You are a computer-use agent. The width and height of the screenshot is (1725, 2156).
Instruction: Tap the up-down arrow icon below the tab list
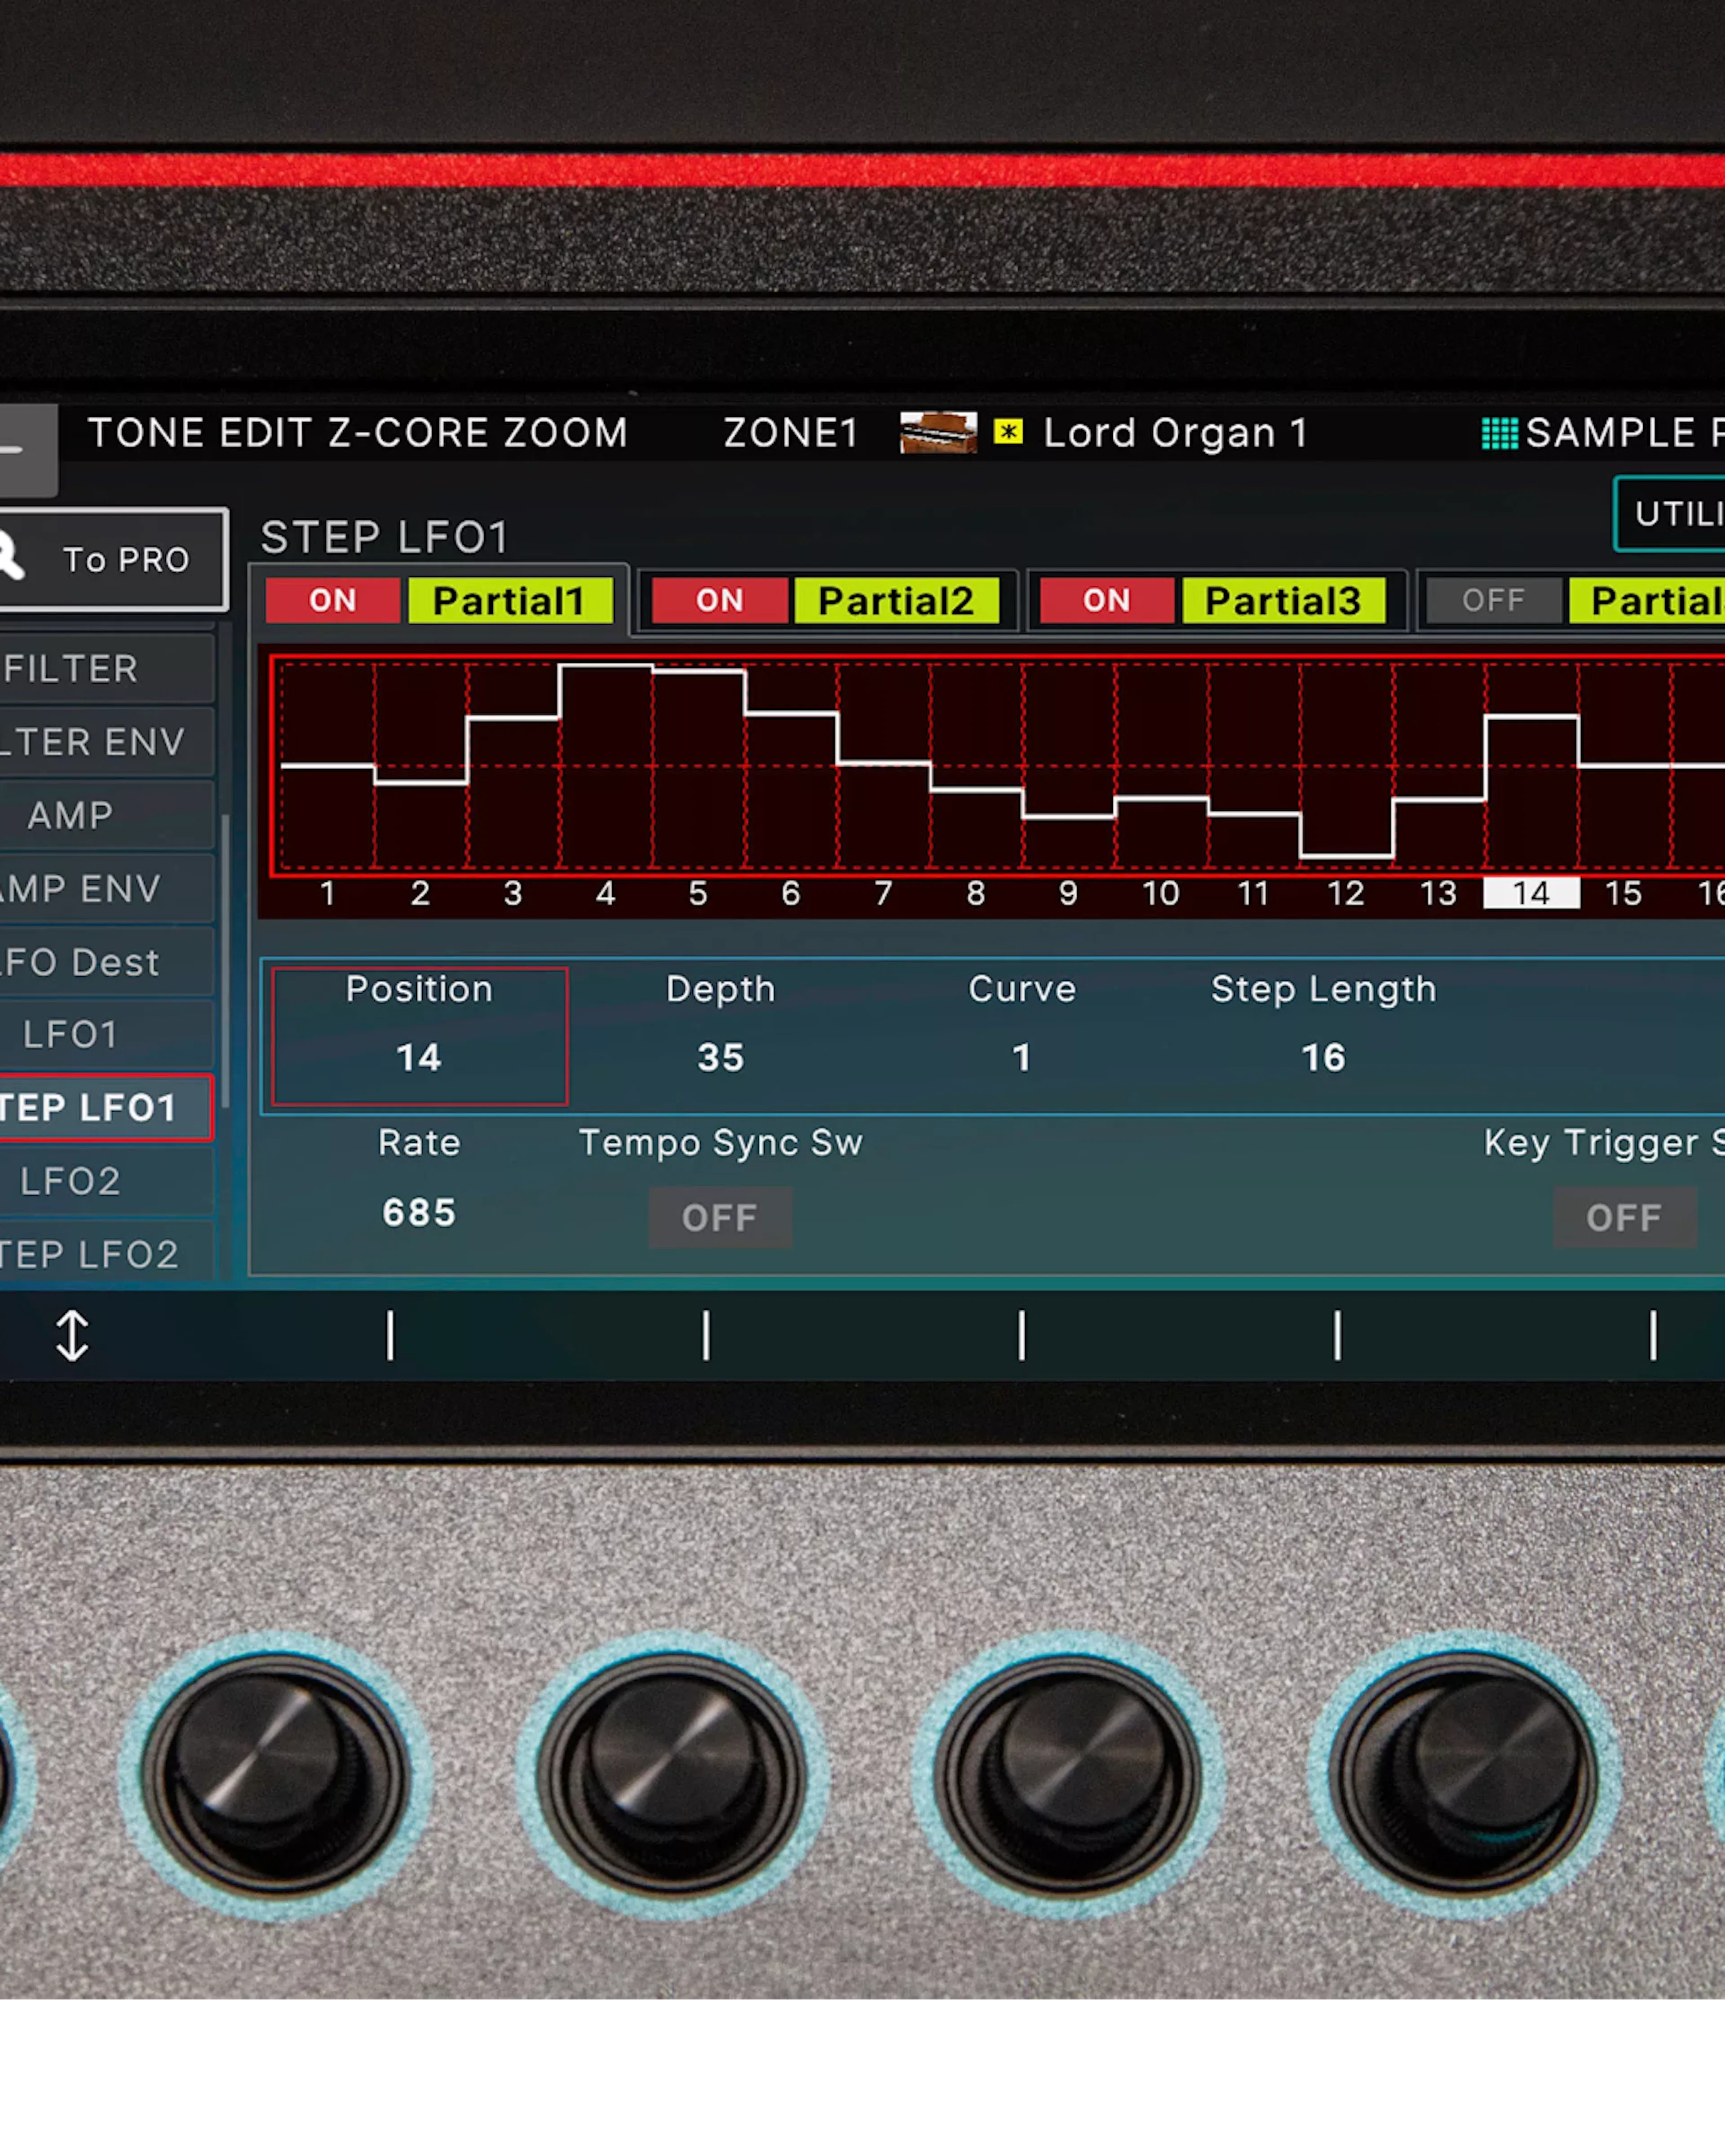[x=72, y=1336]
